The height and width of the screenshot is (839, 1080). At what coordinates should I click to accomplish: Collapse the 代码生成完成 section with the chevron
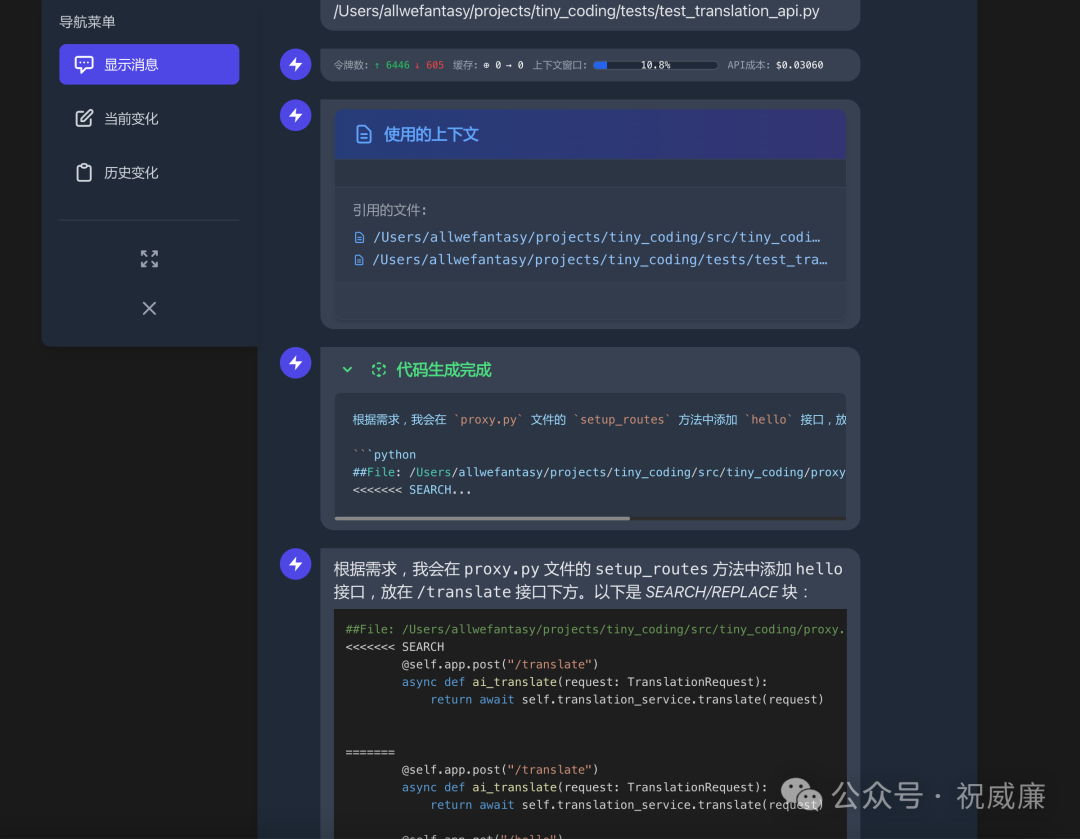(347, 370)
